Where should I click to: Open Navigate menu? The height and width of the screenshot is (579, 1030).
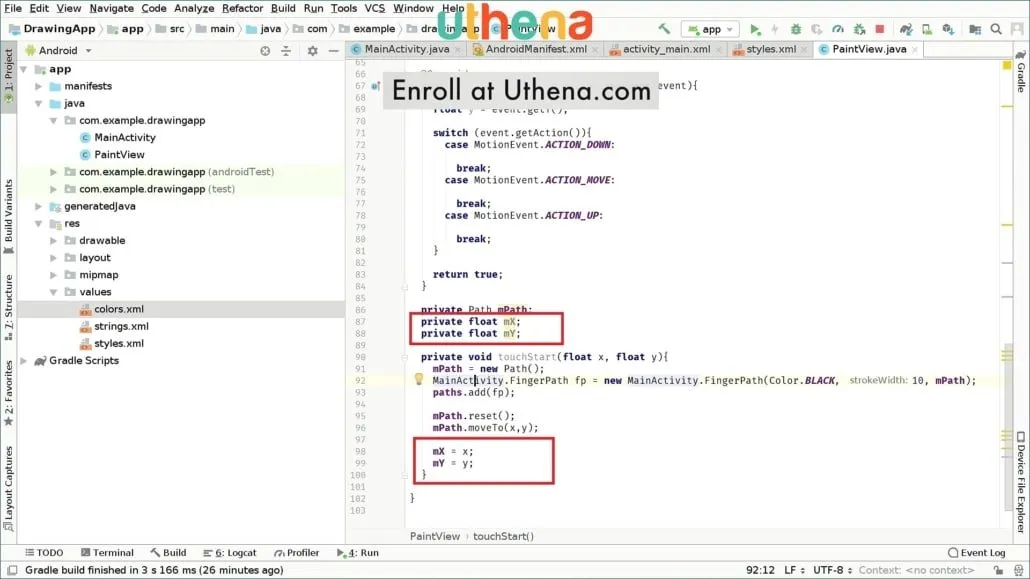click(x=111, y=9)
